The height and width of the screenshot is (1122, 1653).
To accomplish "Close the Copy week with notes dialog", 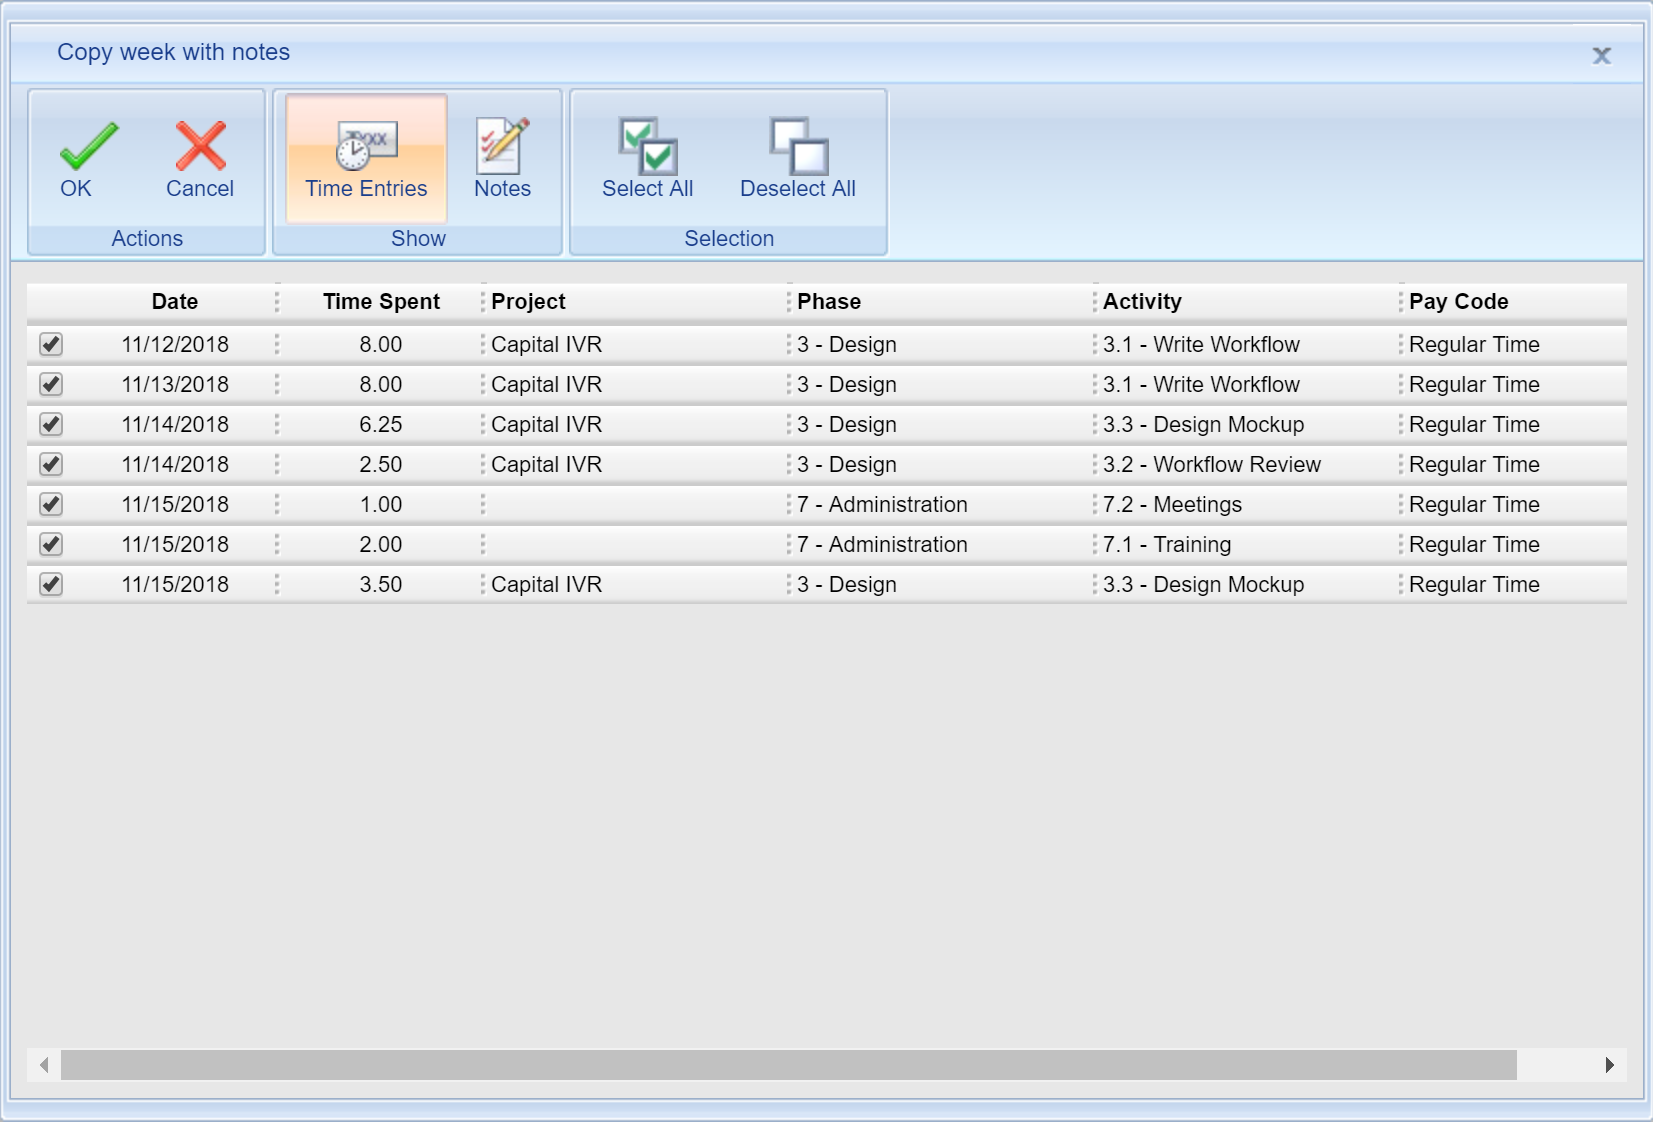I will tap(1601, 56).
